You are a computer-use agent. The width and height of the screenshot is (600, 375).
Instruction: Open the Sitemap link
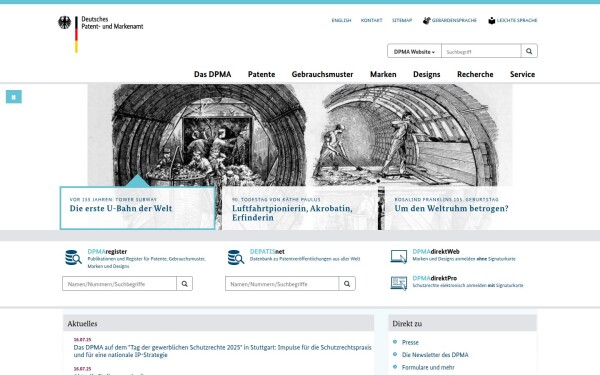pyautogui.click(x=402, y=20)
